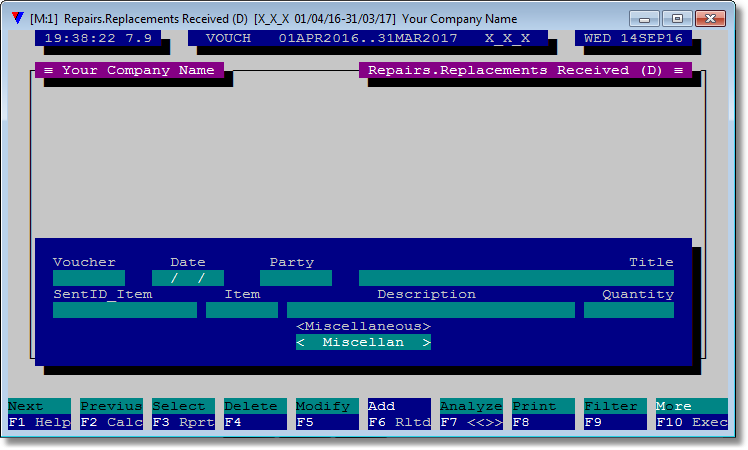Click menu glyph beside Your Company Name
Viewport: 748px width, 450px height.
click(48, 70)
